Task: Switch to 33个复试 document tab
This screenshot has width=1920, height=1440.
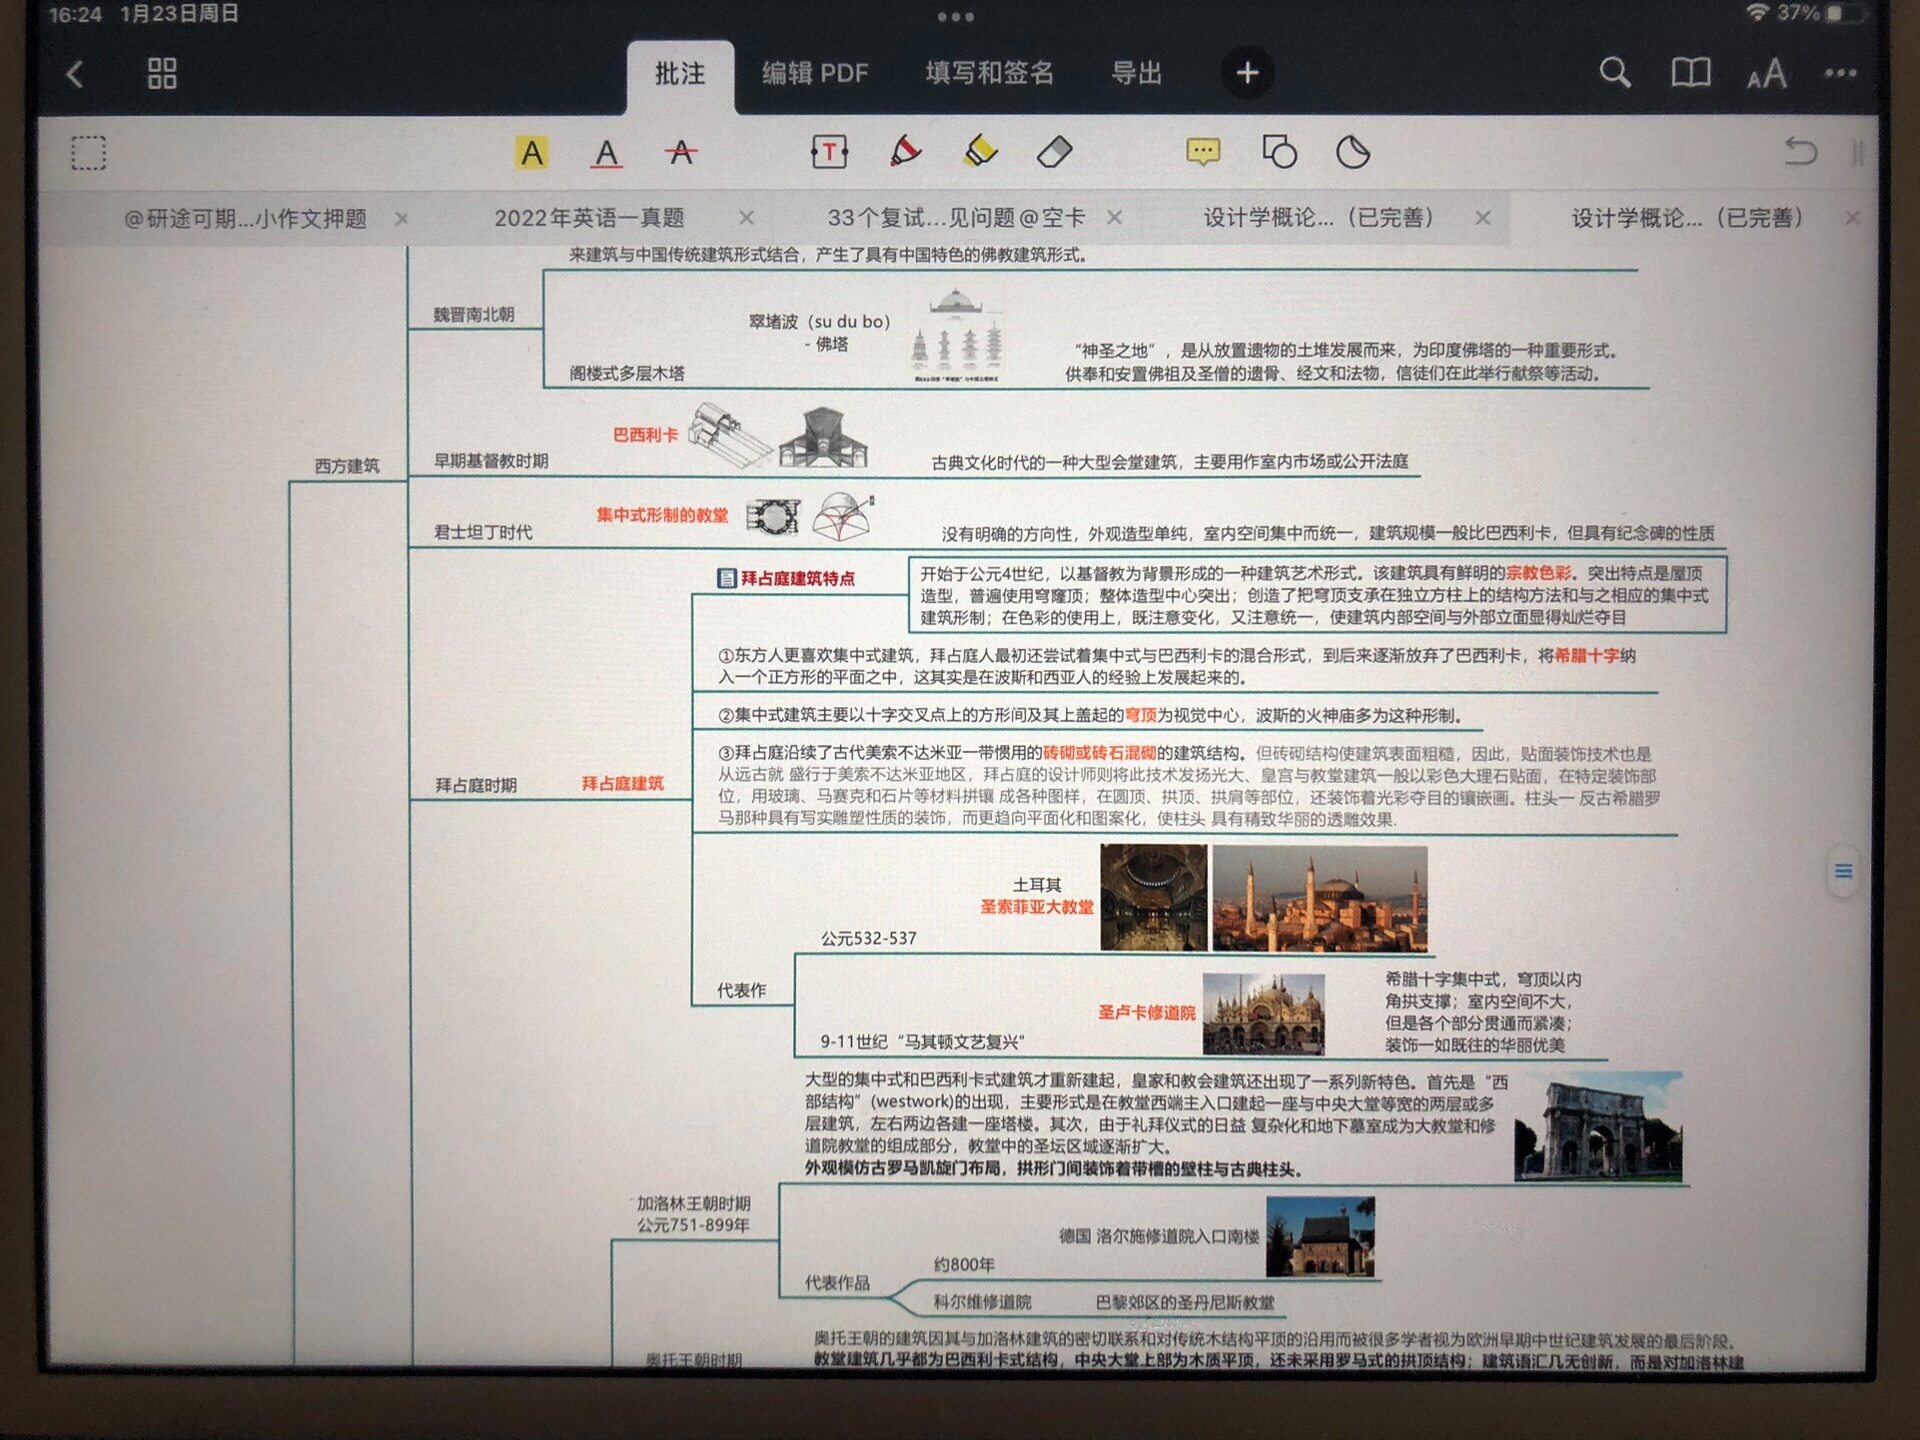Action: tap(955, 218)
